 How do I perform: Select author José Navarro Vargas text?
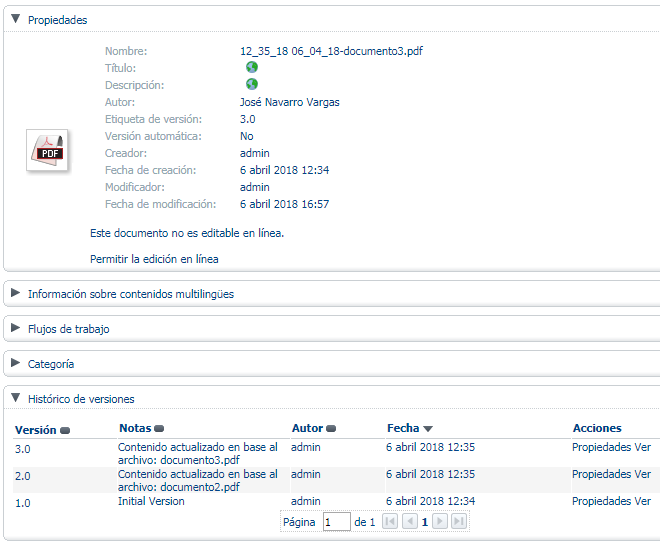pos(290,102)
